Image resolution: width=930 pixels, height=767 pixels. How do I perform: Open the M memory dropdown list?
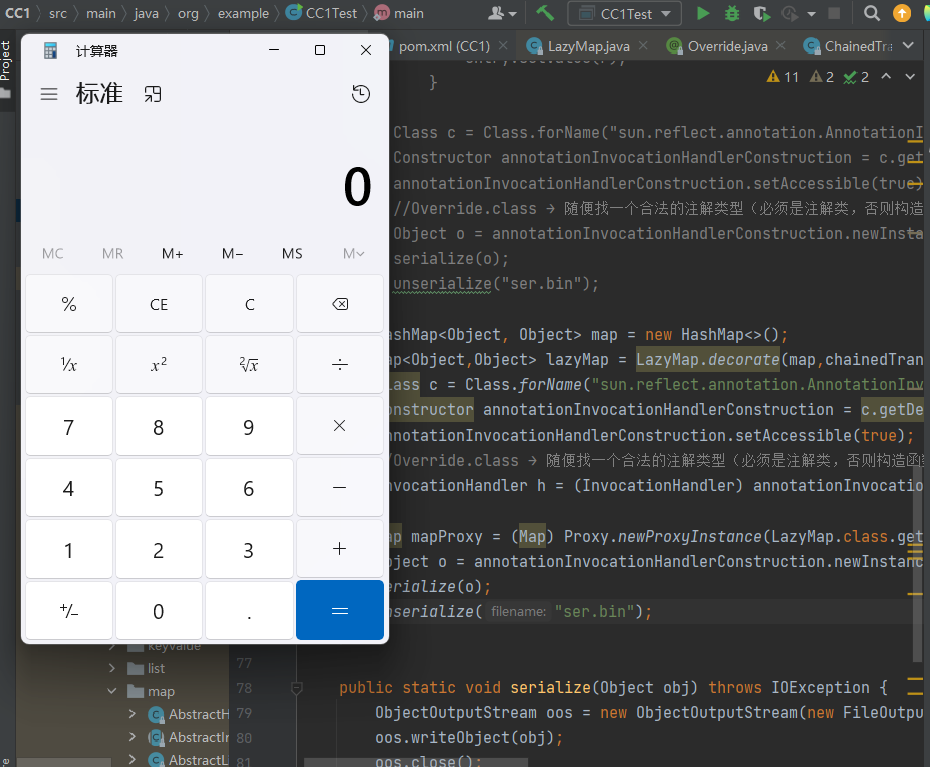(353, 253)
